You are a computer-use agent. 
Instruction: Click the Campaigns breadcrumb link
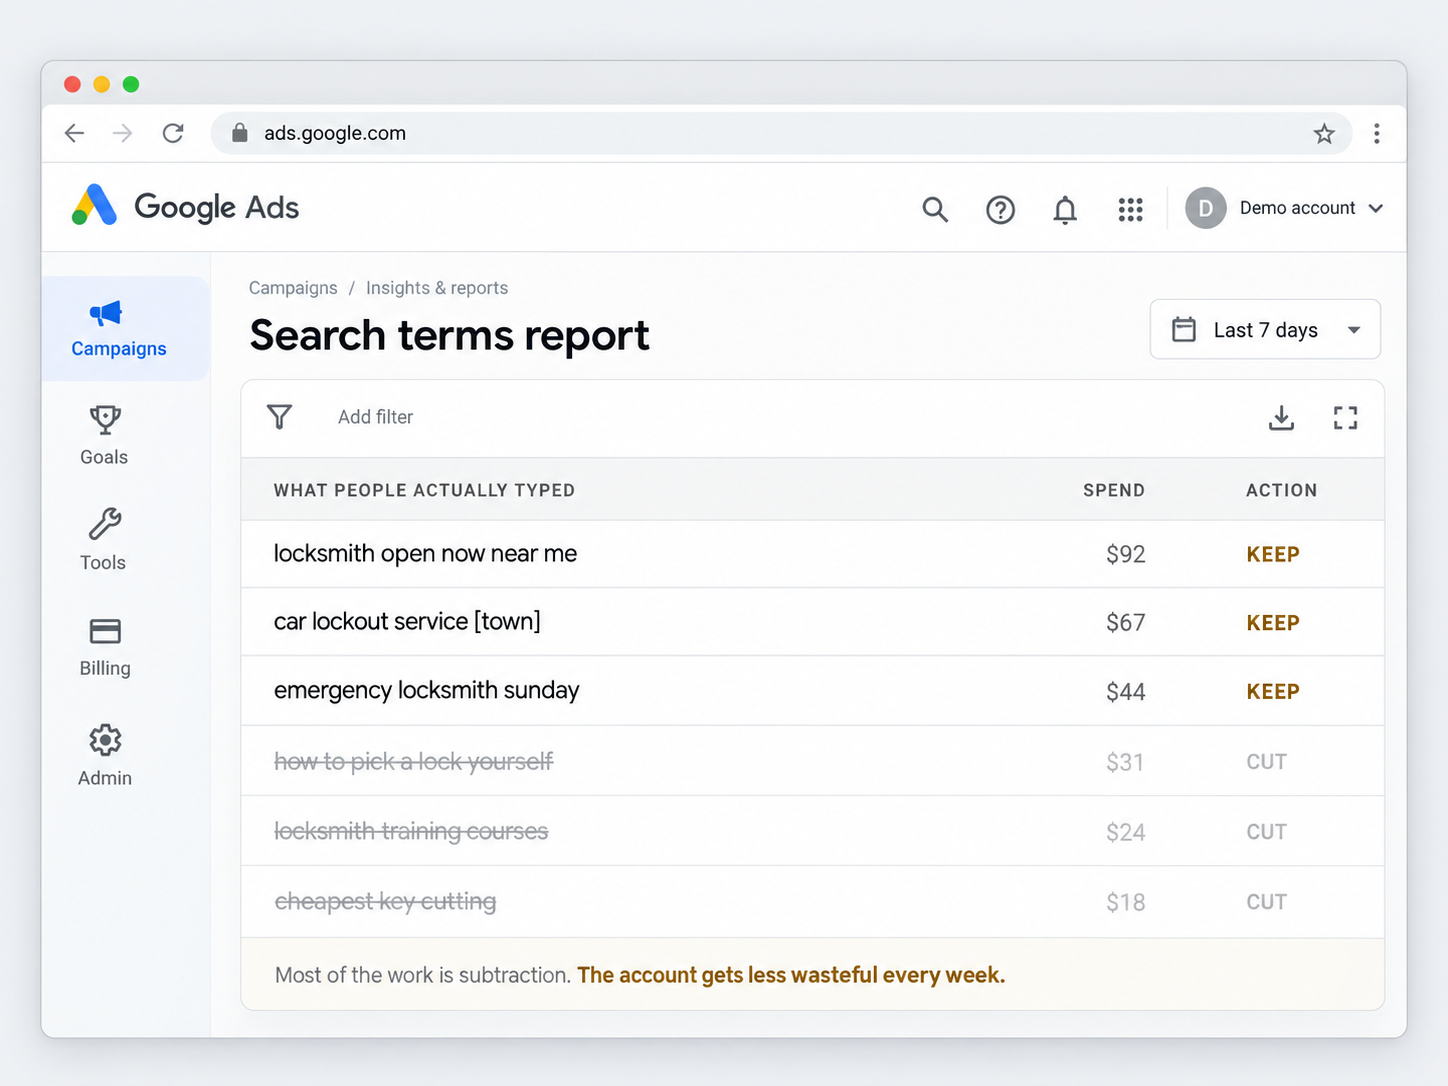click(x=293, y=288)
